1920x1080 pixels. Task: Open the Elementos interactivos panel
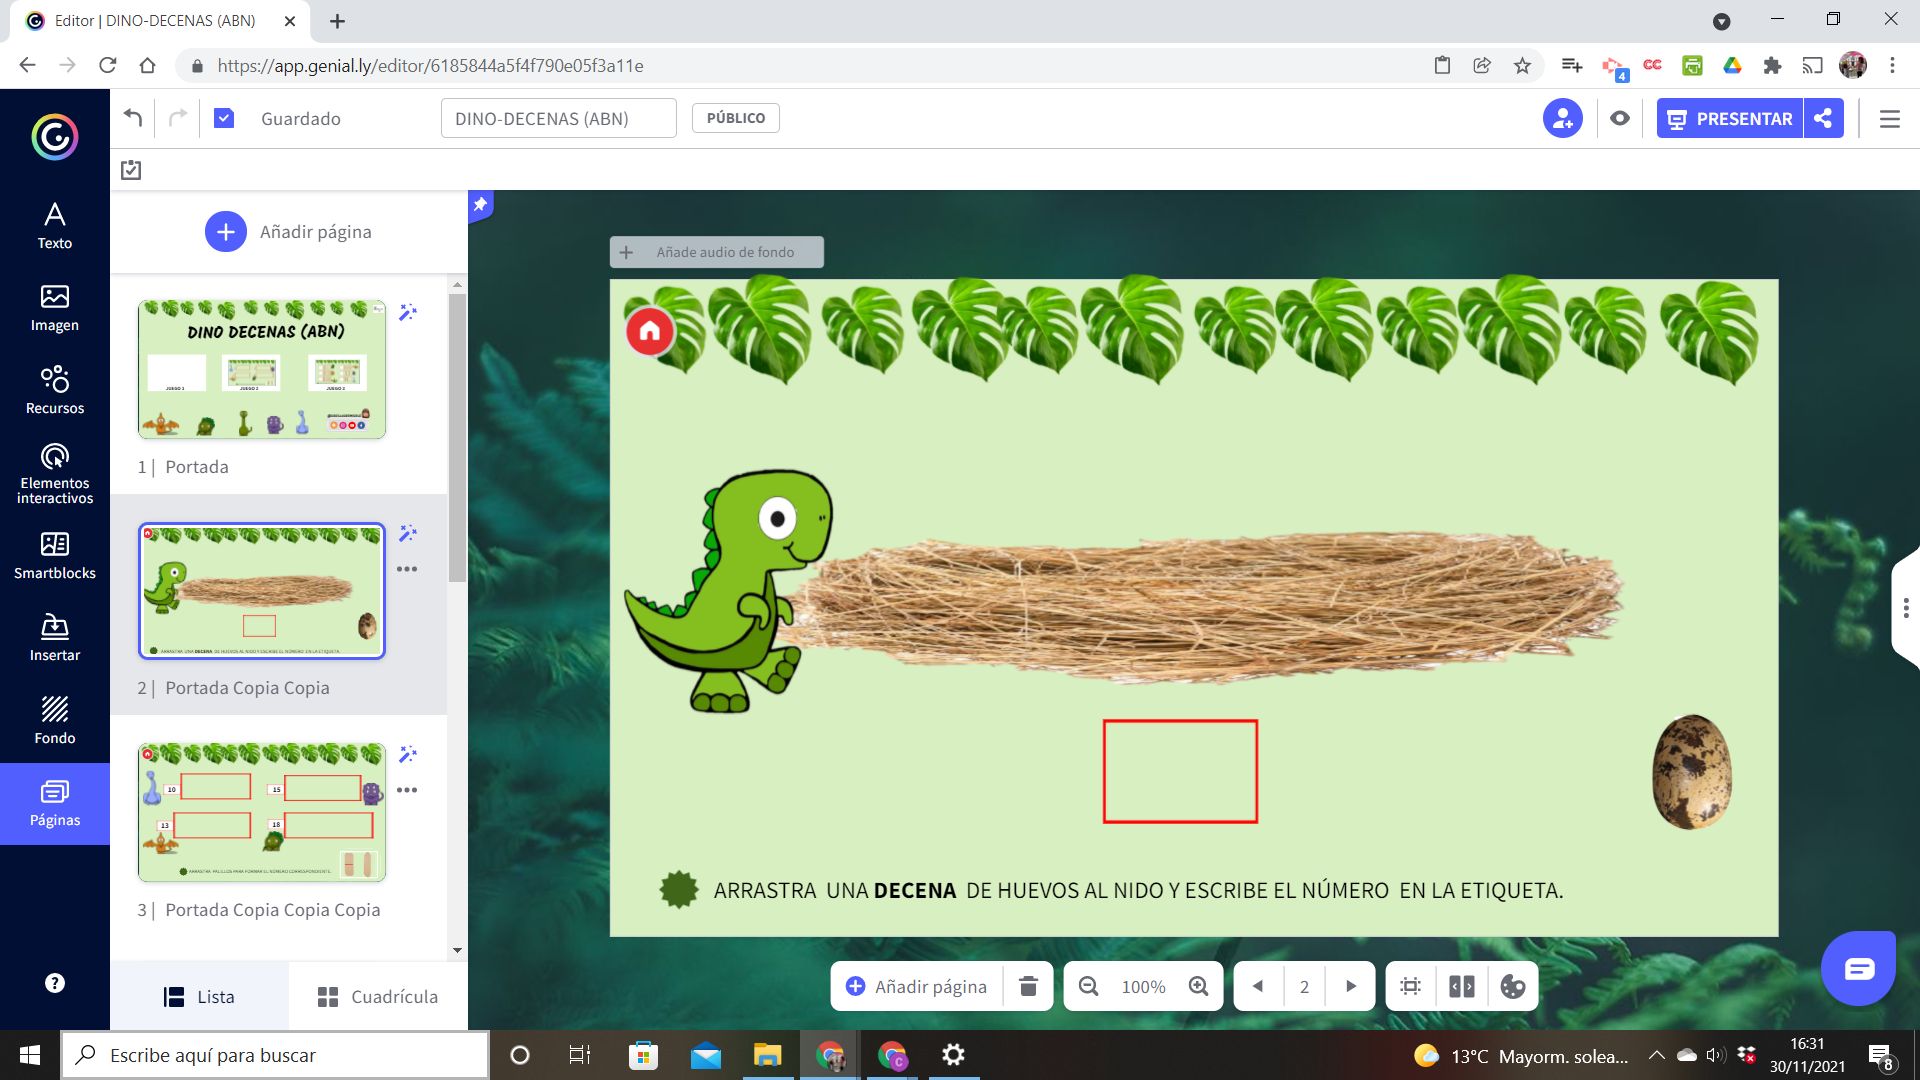pos(55,473)
